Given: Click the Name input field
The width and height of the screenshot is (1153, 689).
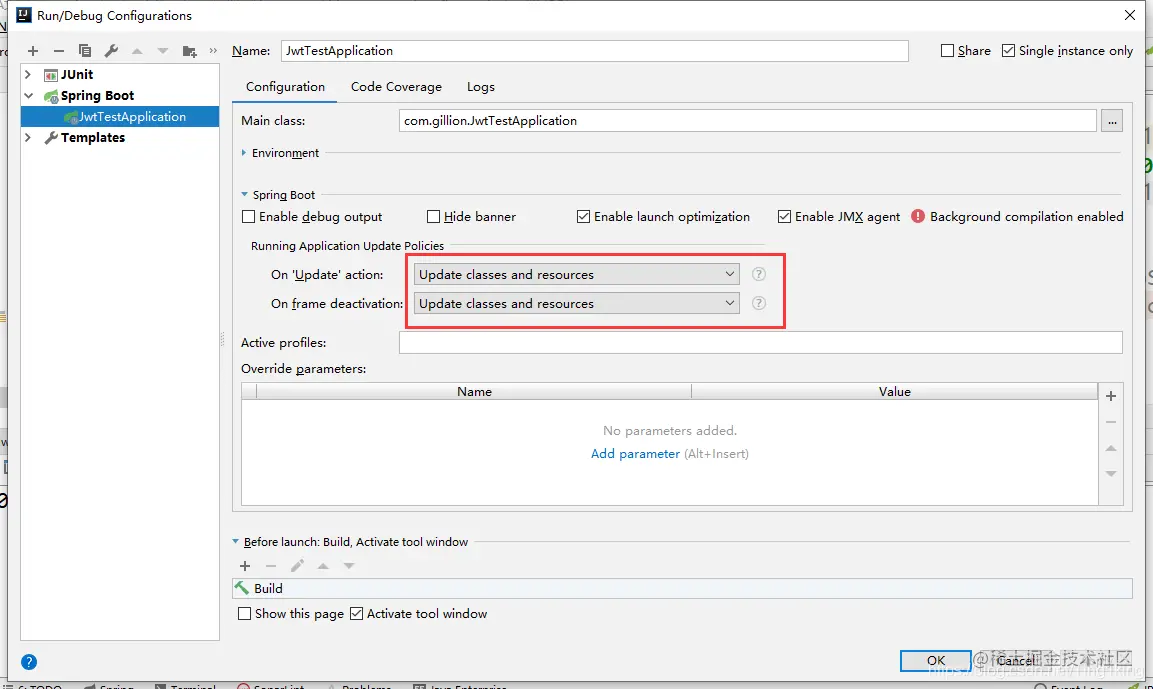Looking at the screenshot, I should 594,51.
